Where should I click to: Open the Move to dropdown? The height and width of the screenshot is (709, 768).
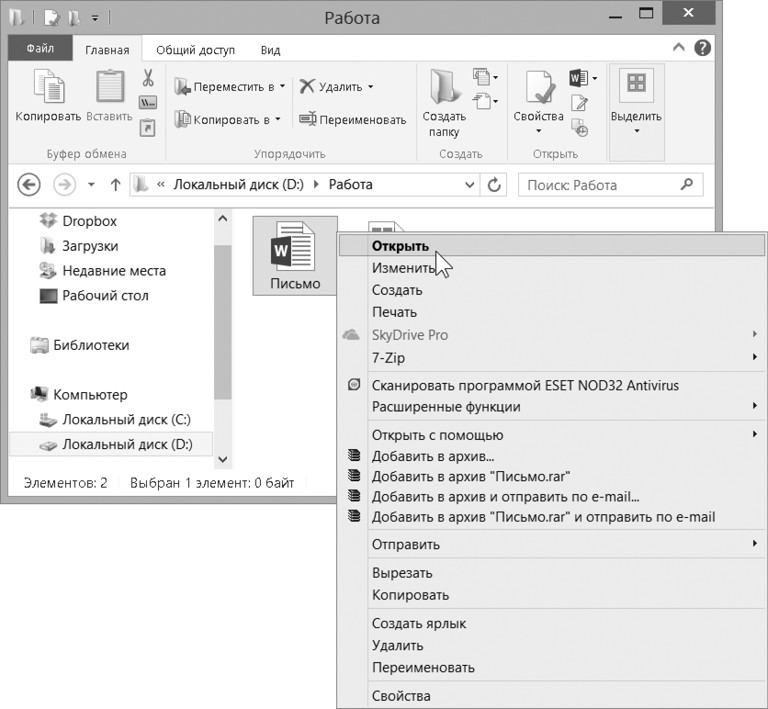pos(229,87)
